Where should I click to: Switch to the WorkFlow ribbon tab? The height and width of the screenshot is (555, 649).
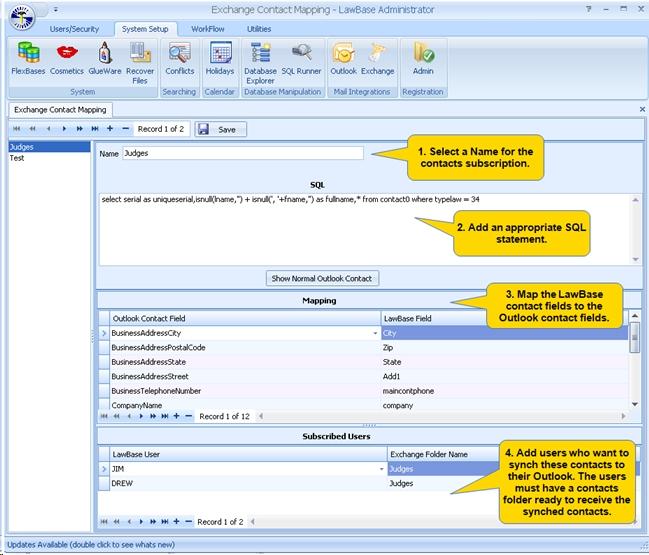pyautogui.click(x=207, y=29)
